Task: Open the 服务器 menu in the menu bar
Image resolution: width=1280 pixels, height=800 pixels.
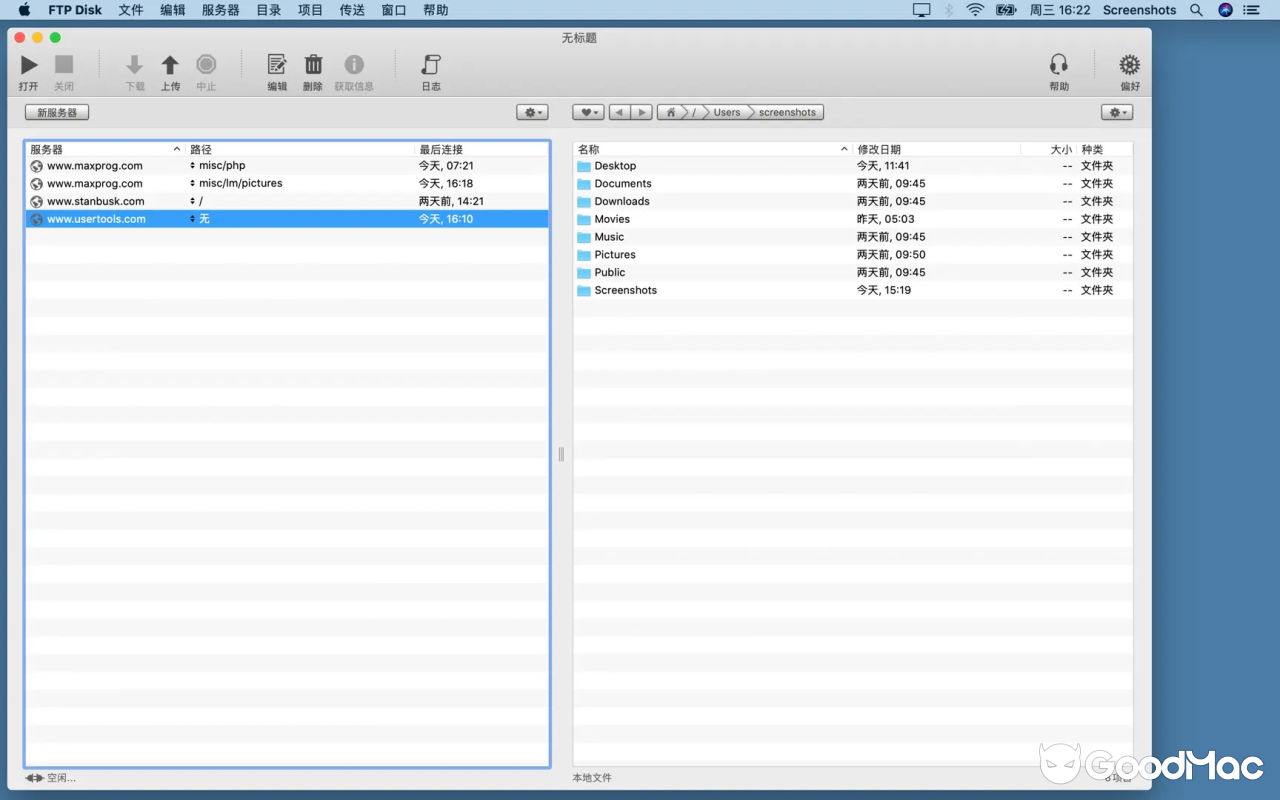Action: (x=219, y=10)
